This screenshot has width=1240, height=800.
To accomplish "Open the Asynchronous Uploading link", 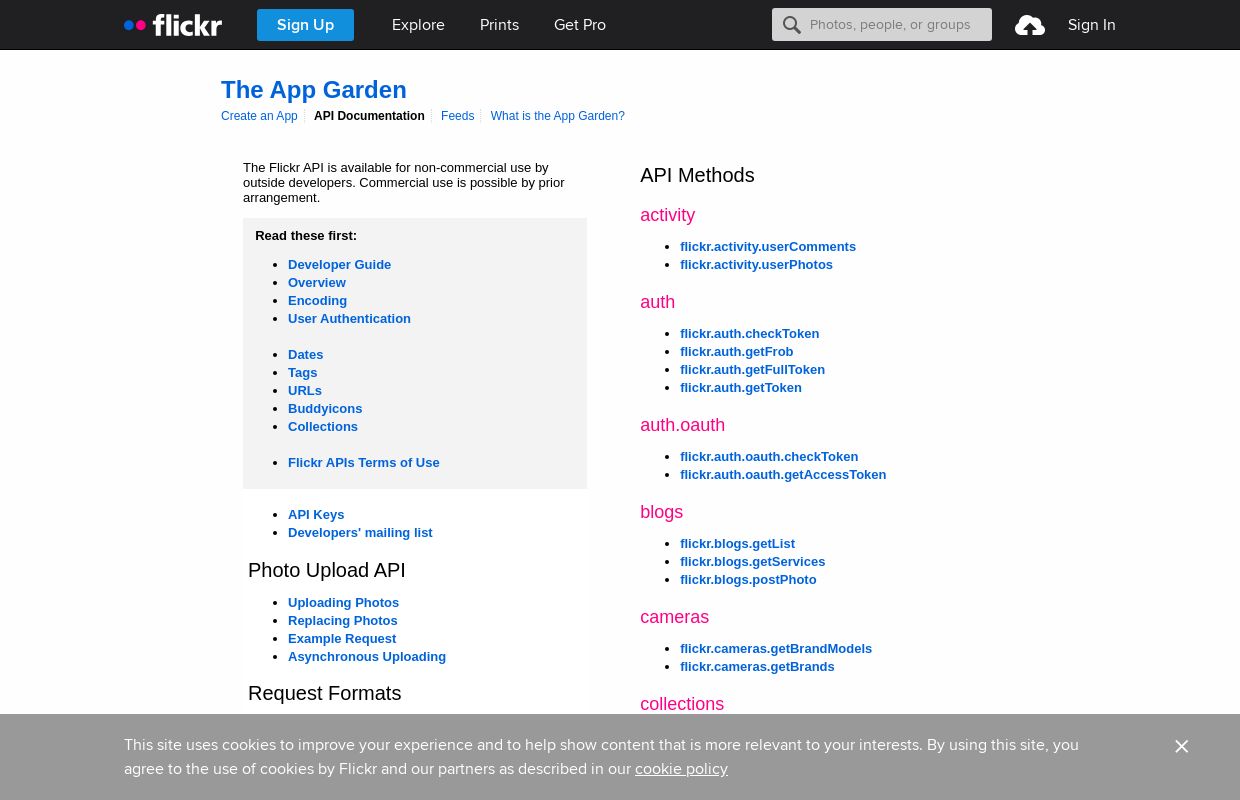I will (x=367, y=657).
